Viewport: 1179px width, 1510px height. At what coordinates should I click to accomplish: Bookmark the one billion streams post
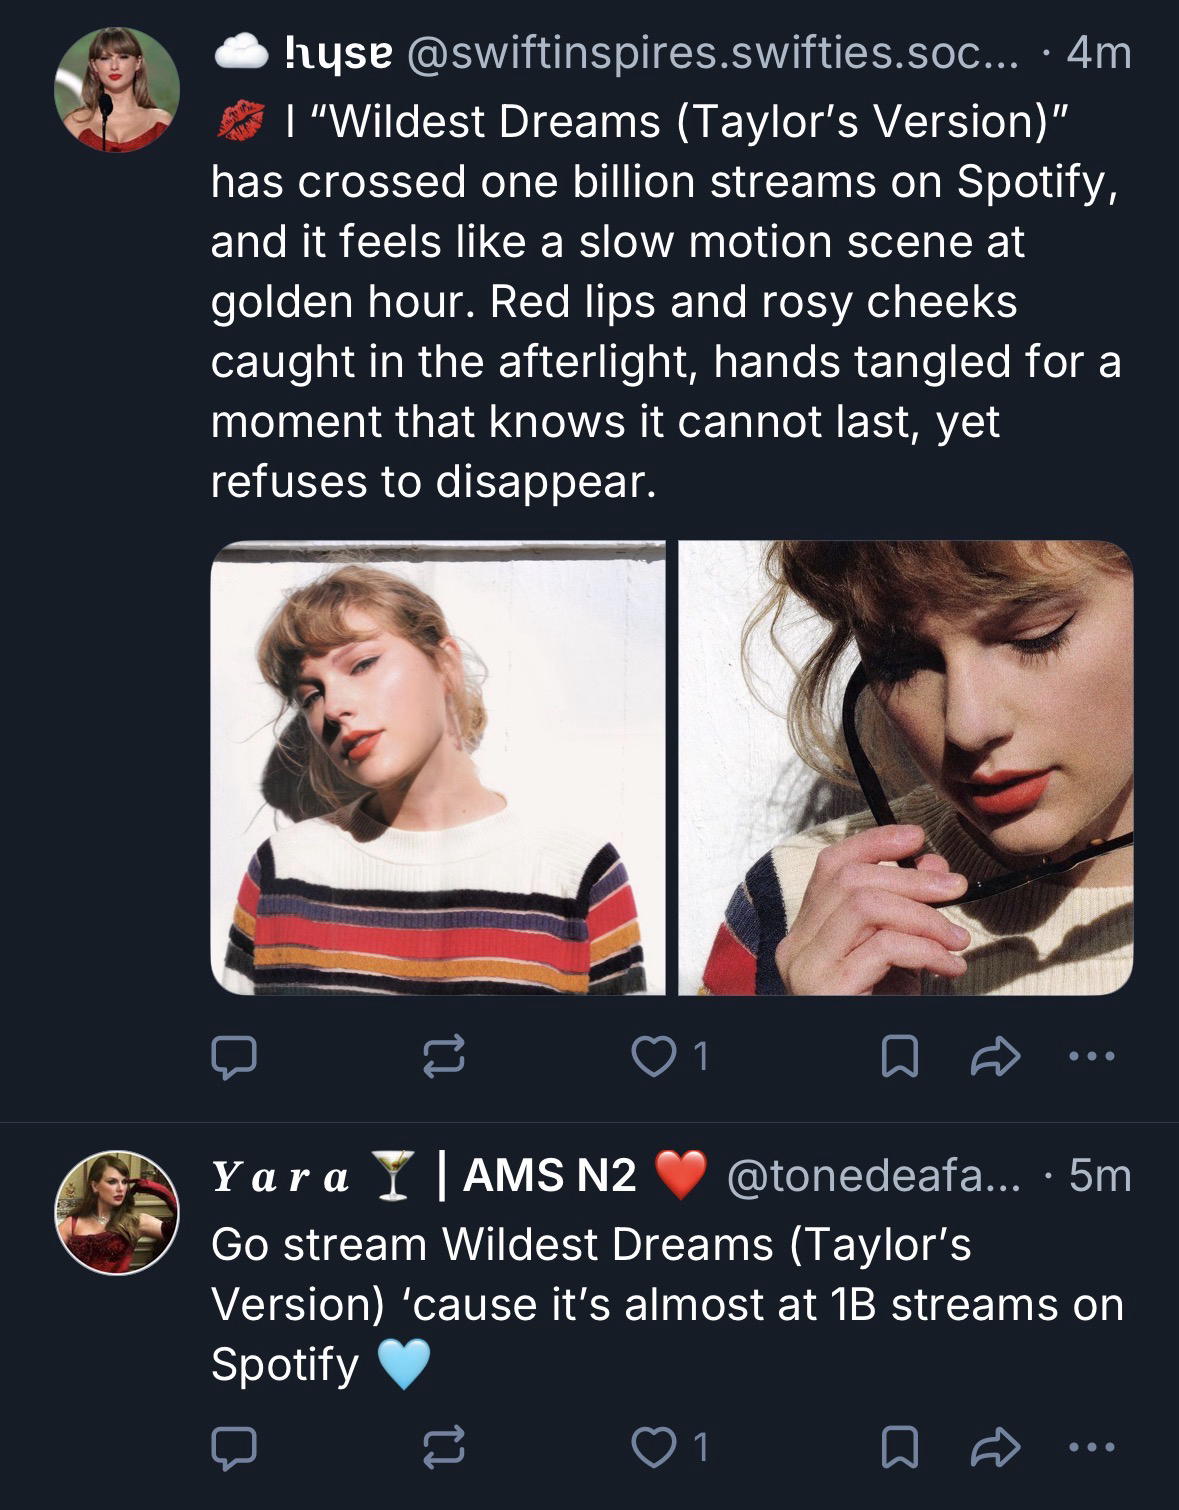click(899, 1057)
